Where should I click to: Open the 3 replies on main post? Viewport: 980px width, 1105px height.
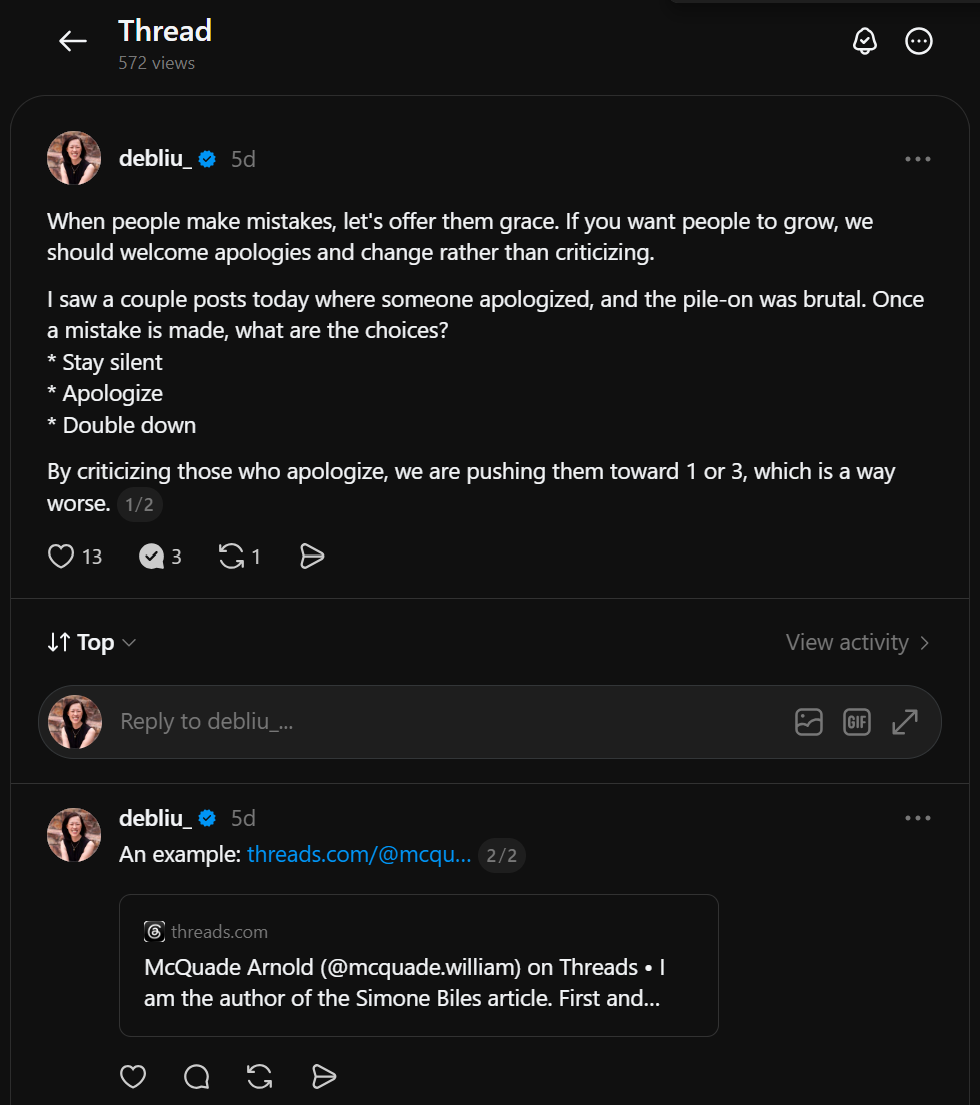coord(161,556)
